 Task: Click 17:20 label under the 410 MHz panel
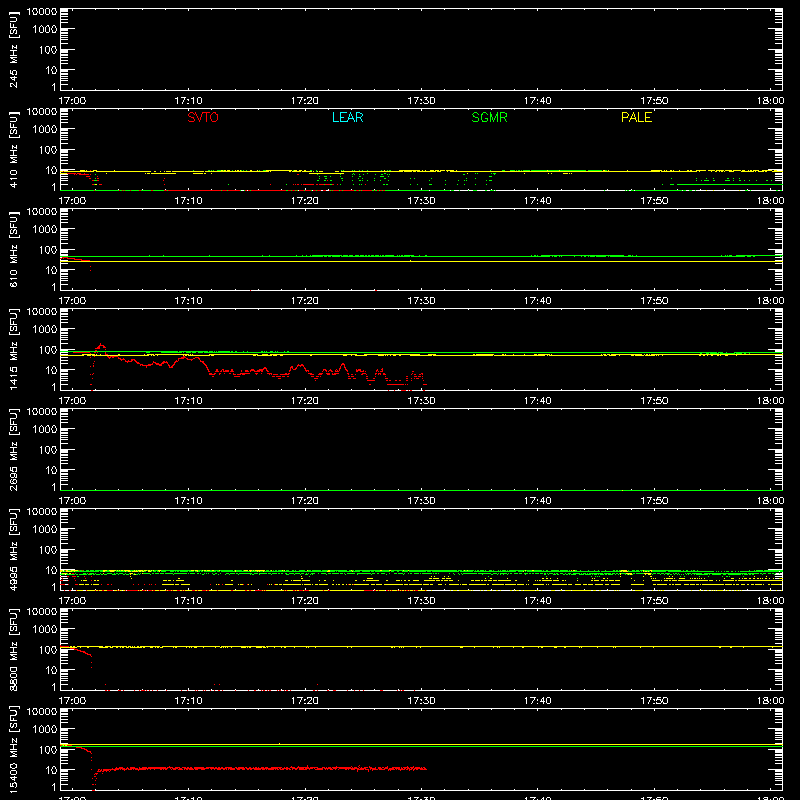(x=305, y=201)
